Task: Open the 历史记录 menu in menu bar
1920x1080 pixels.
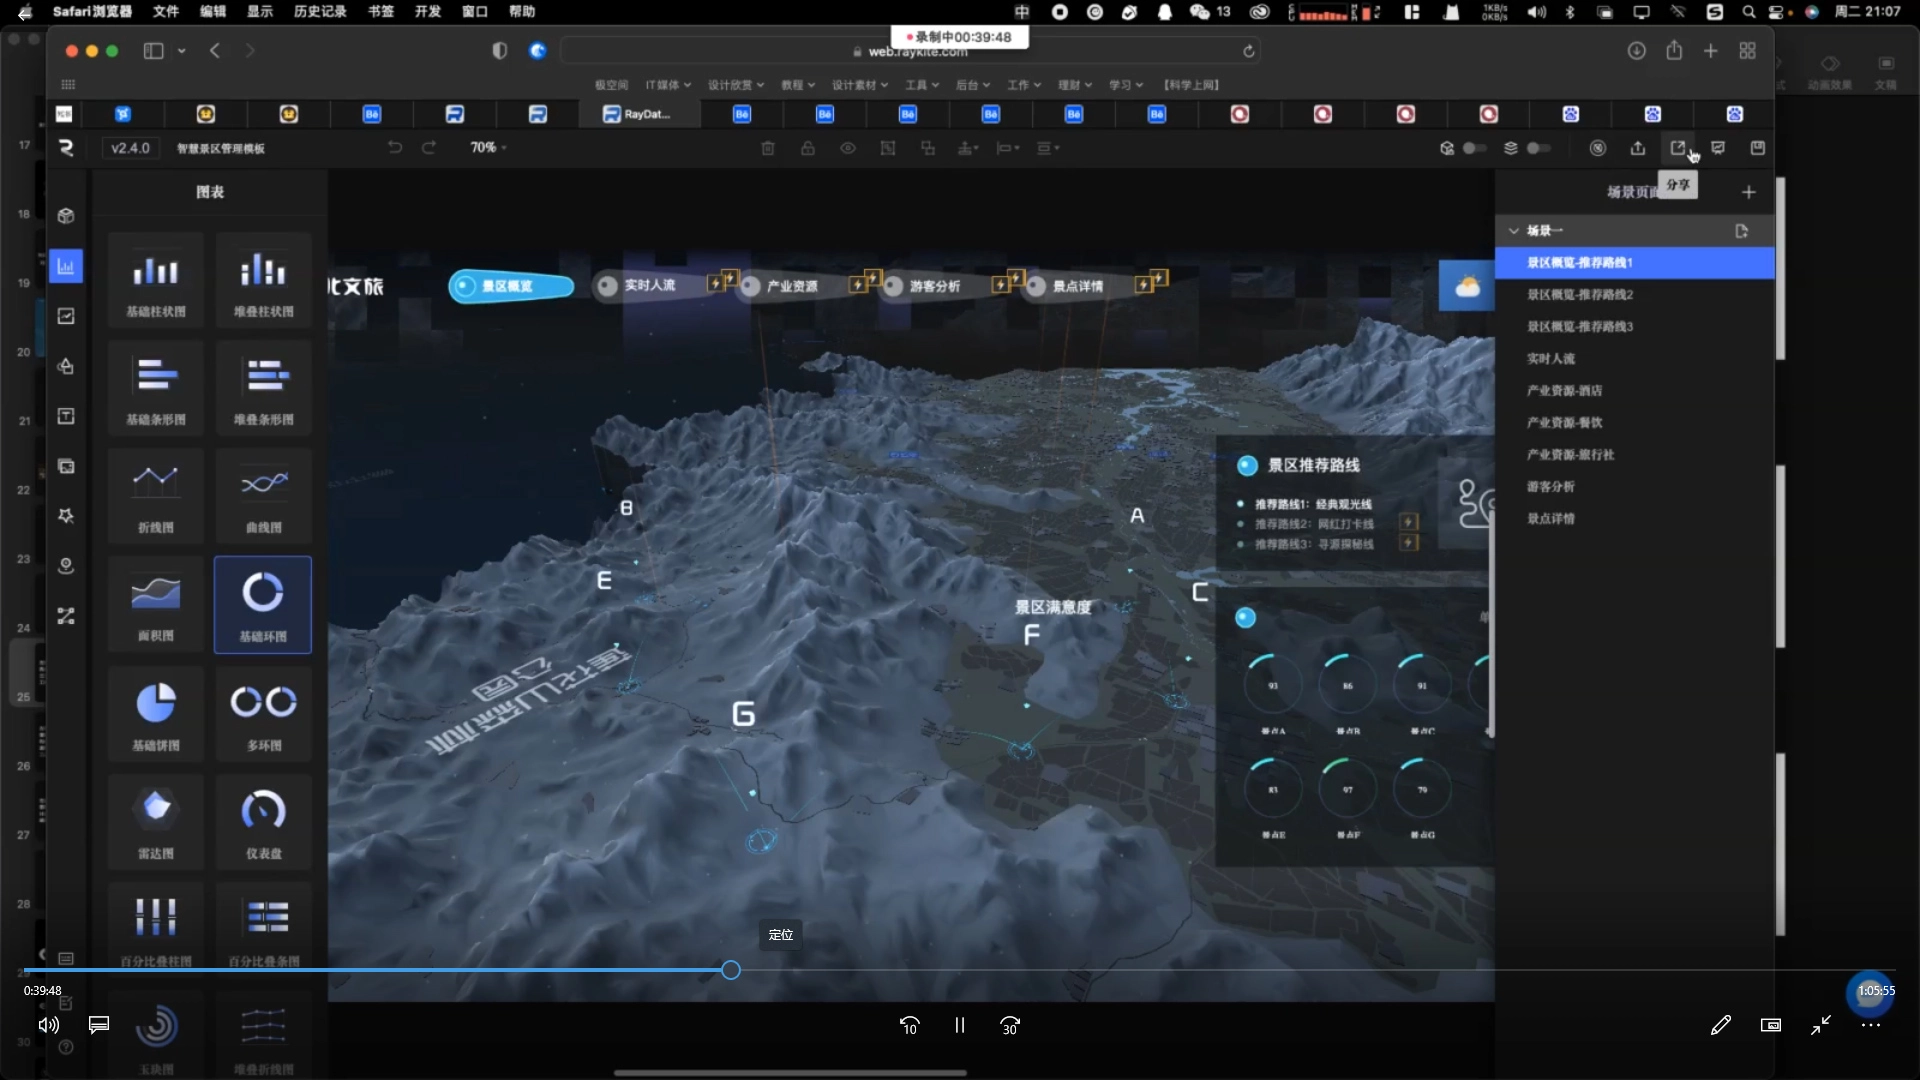Action: click(x=320, y=12)
